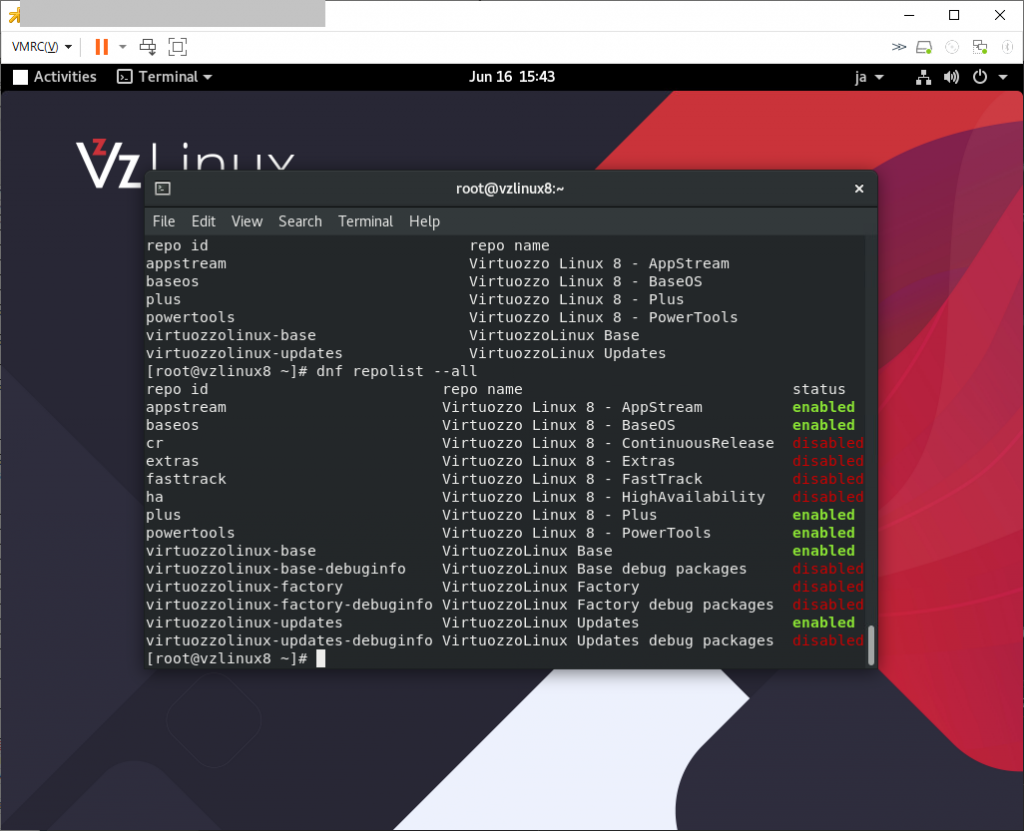1024x831 pixels.
Task: Open the Search menu in terminal
Action: pos(300,221)
